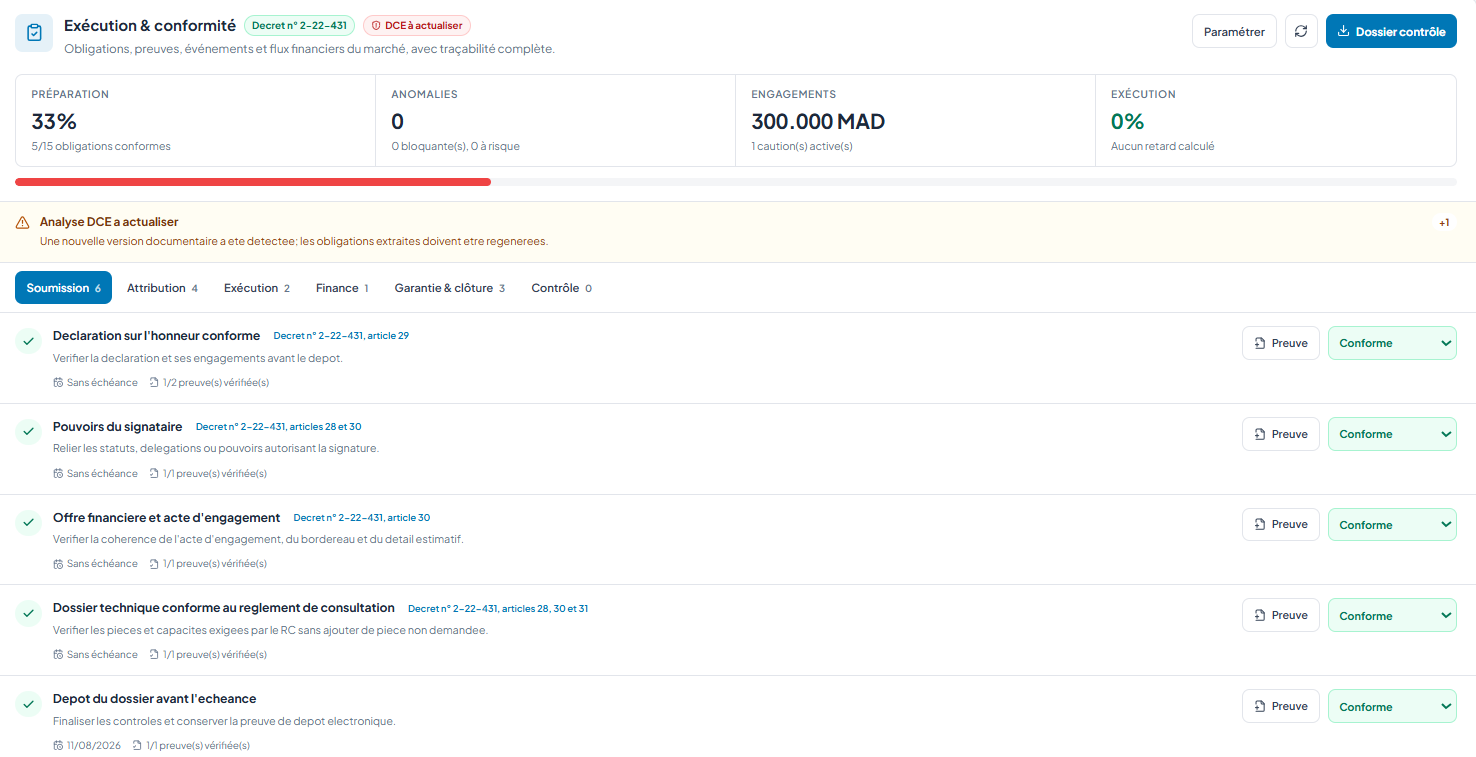Click proof document icon showing 1/2 preuve(s)

(154, 382)
